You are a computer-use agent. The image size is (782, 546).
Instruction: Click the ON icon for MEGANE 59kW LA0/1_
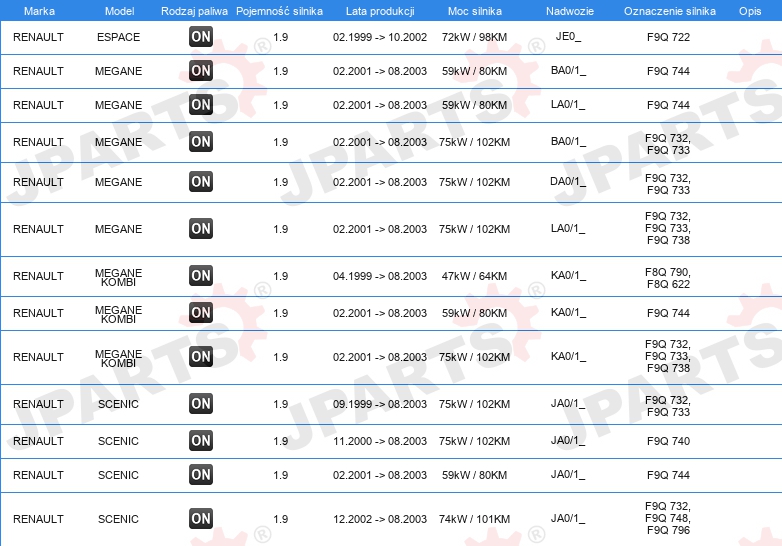(201, 104)
